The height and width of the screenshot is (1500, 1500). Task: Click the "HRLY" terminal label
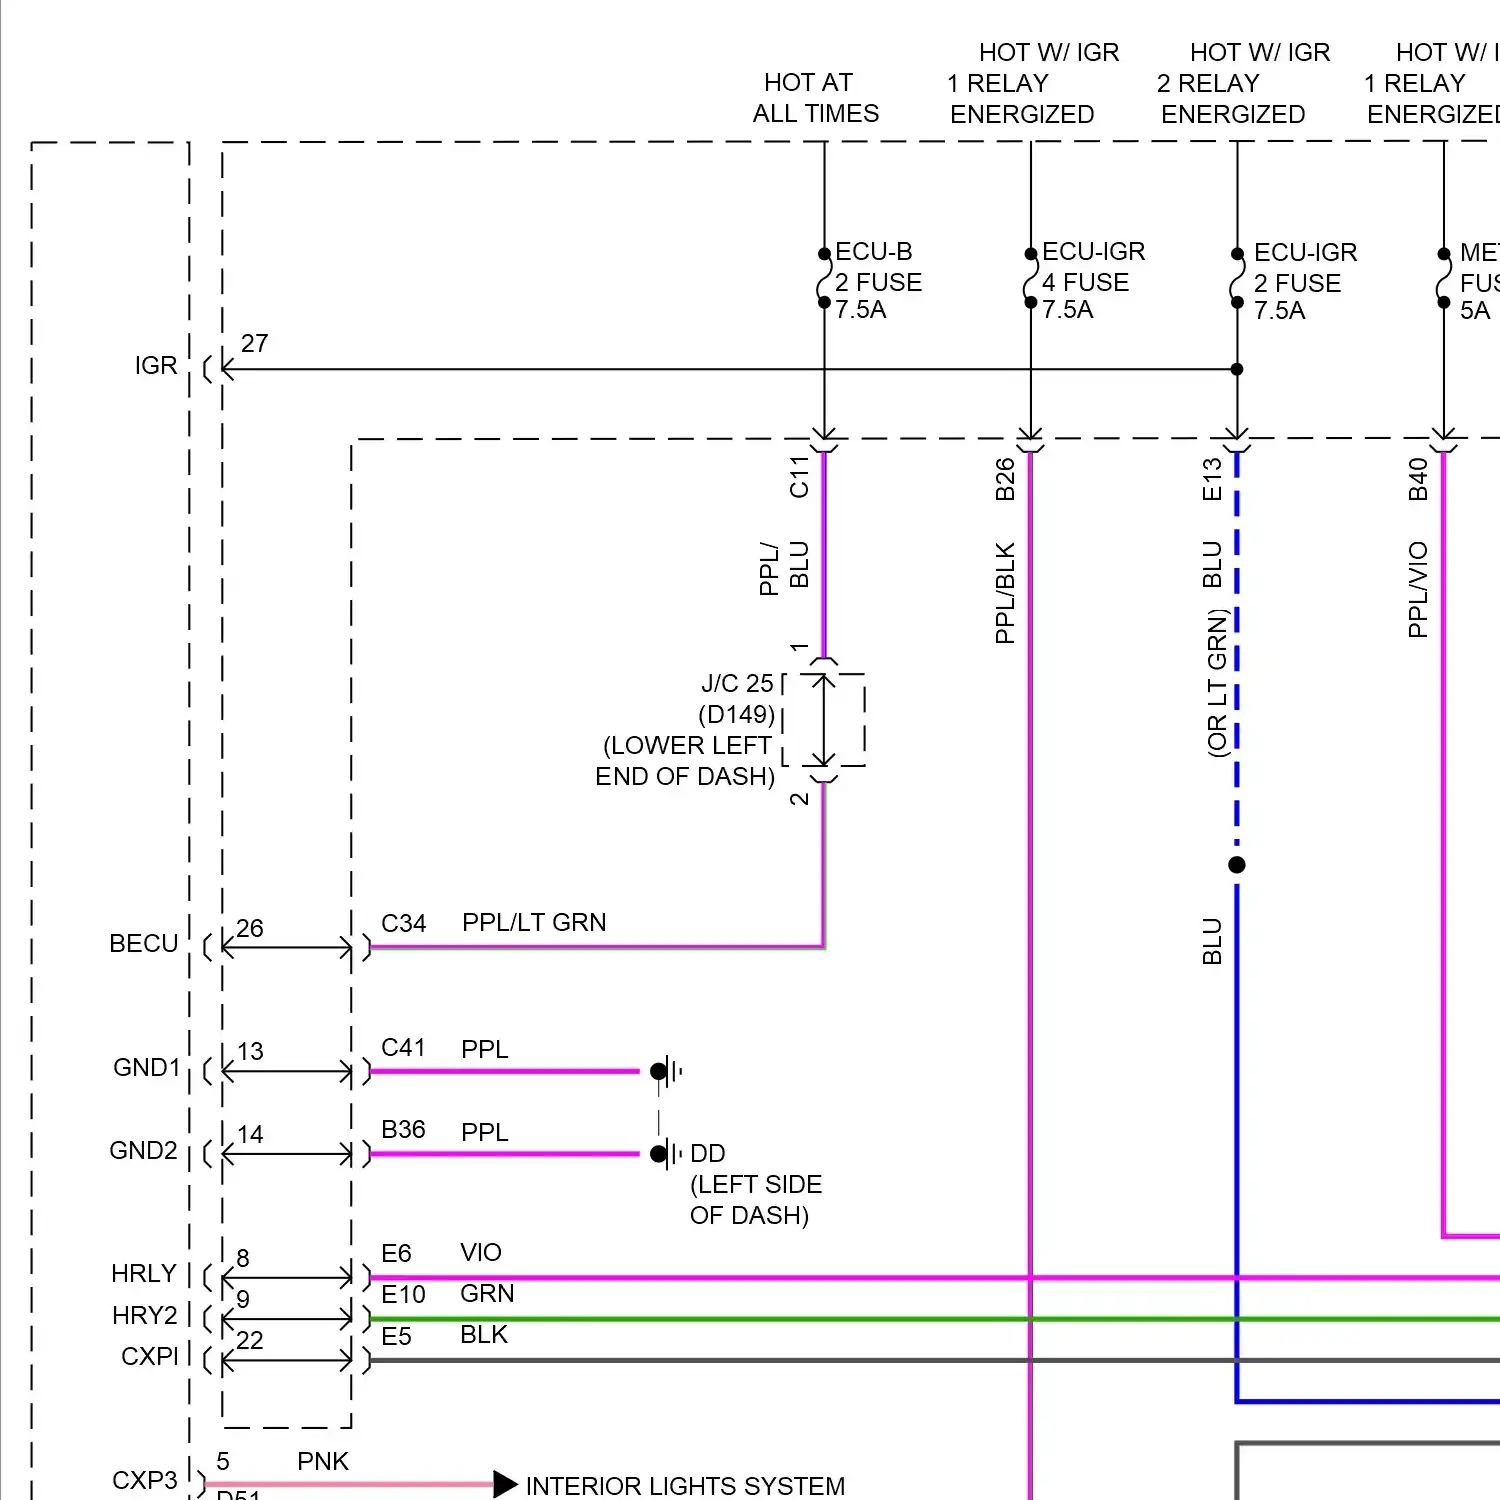tap(144, 1274)
